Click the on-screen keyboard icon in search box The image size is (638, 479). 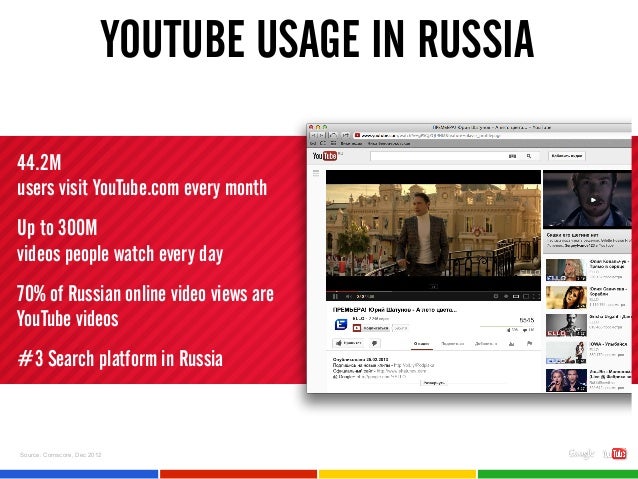click(513, 156)
